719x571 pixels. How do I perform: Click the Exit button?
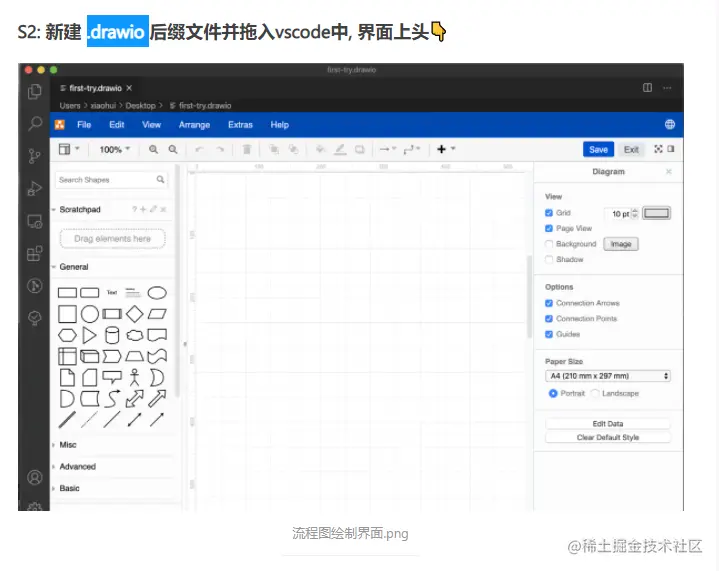(x=631, y=150)
